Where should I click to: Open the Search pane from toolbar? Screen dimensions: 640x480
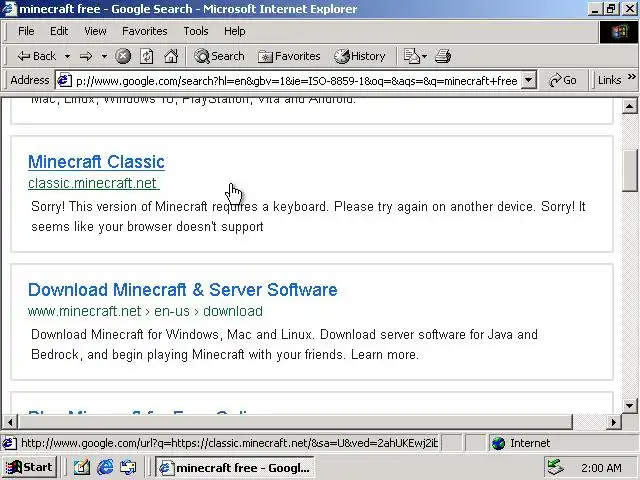[219, 56]
